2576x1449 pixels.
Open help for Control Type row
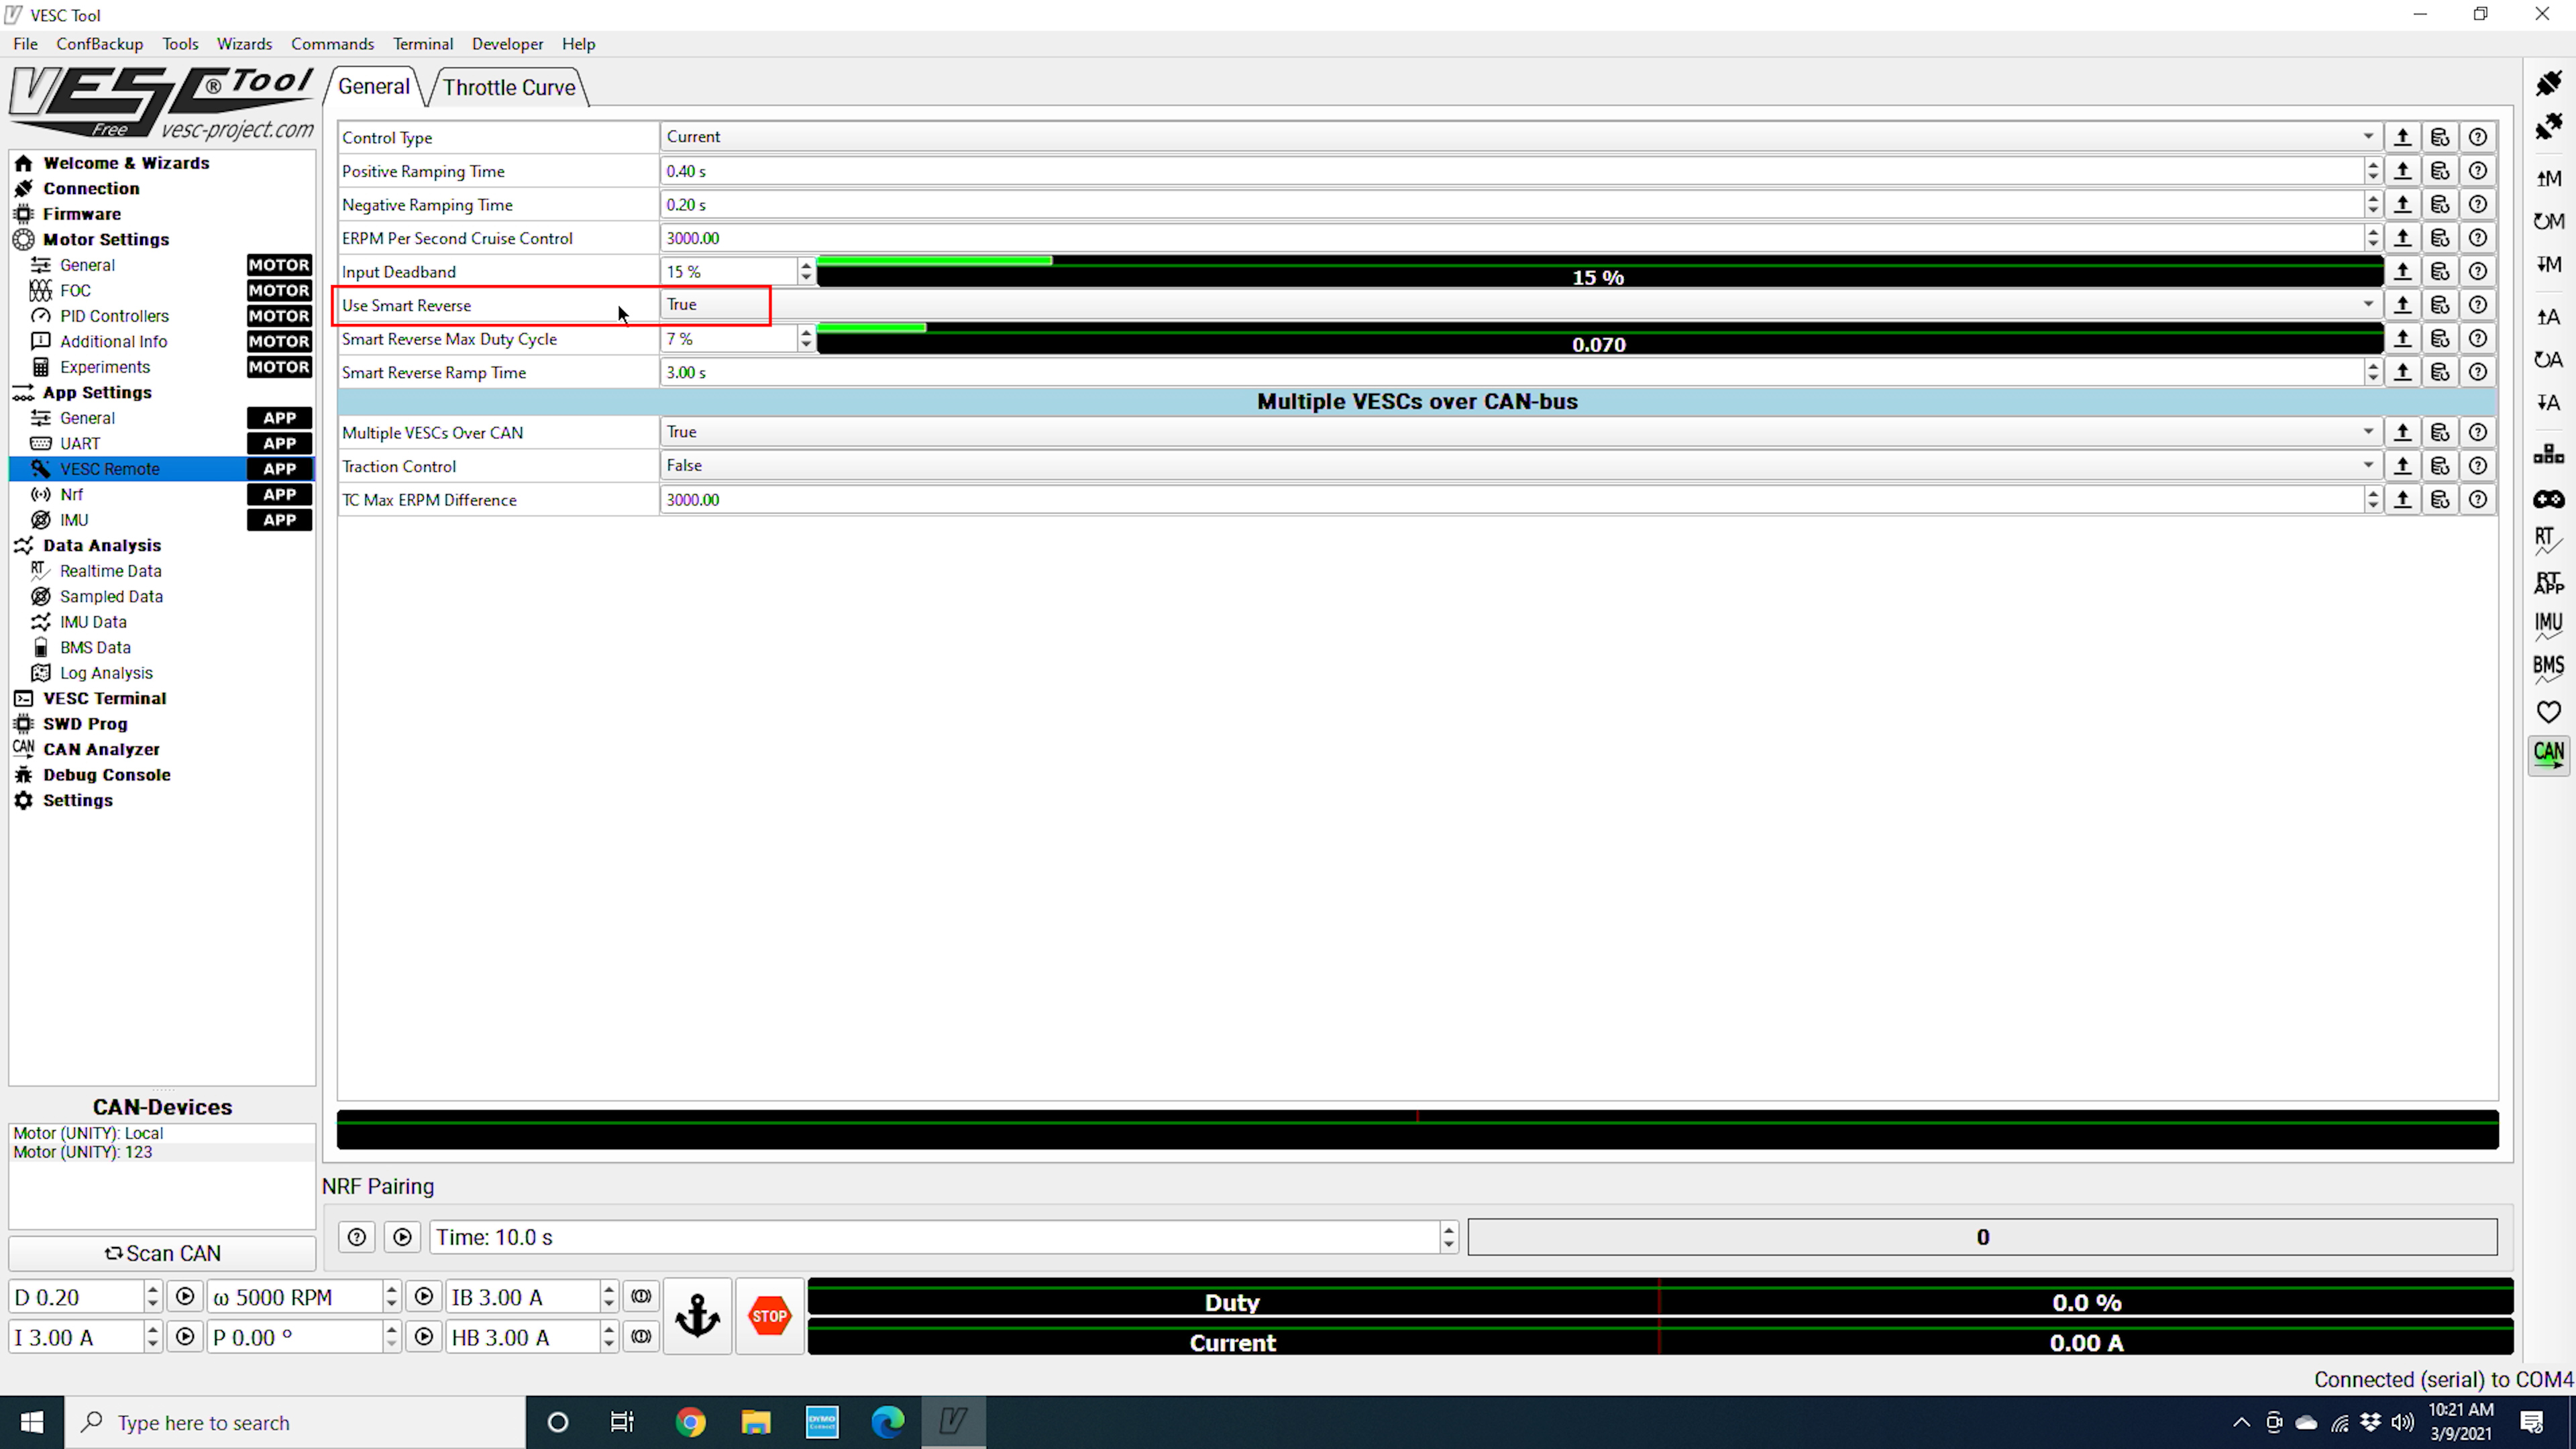(2477, 137)
